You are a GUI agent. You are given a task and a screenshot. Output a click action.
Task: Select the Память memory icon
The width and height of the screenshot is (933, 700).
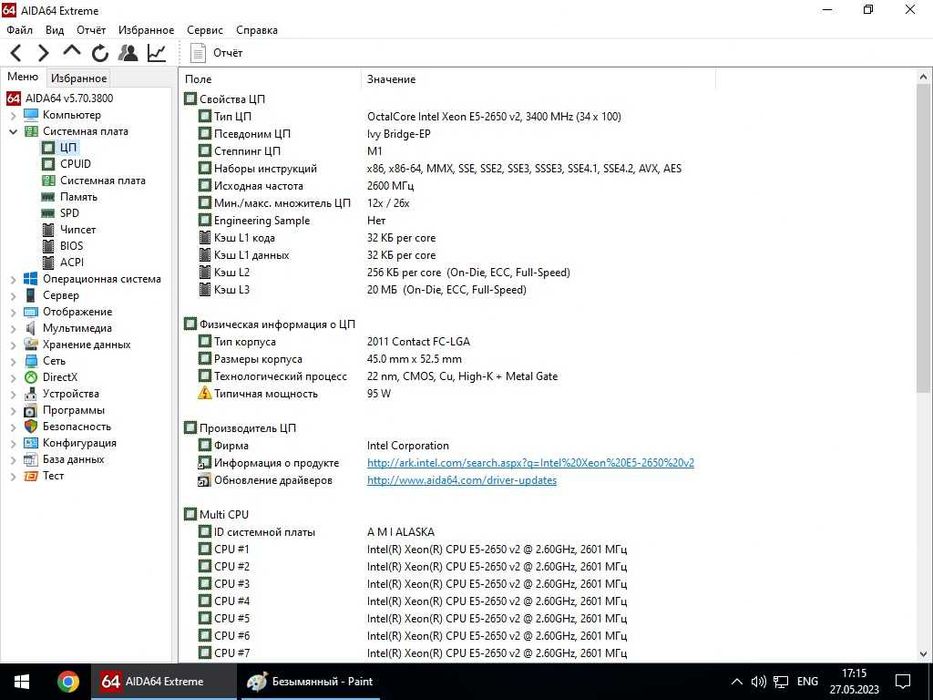pos(48,196)
